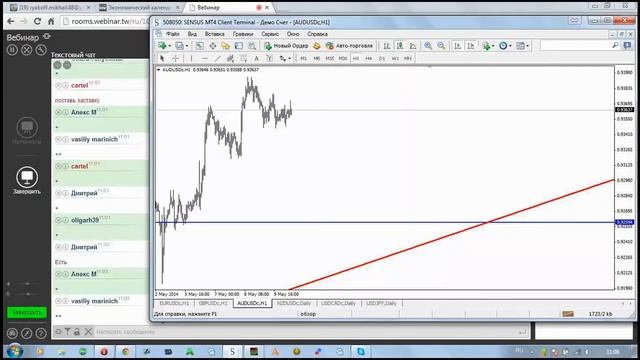
Task: Expand the Profiles dropdown arrow
Action: [187, 46]
